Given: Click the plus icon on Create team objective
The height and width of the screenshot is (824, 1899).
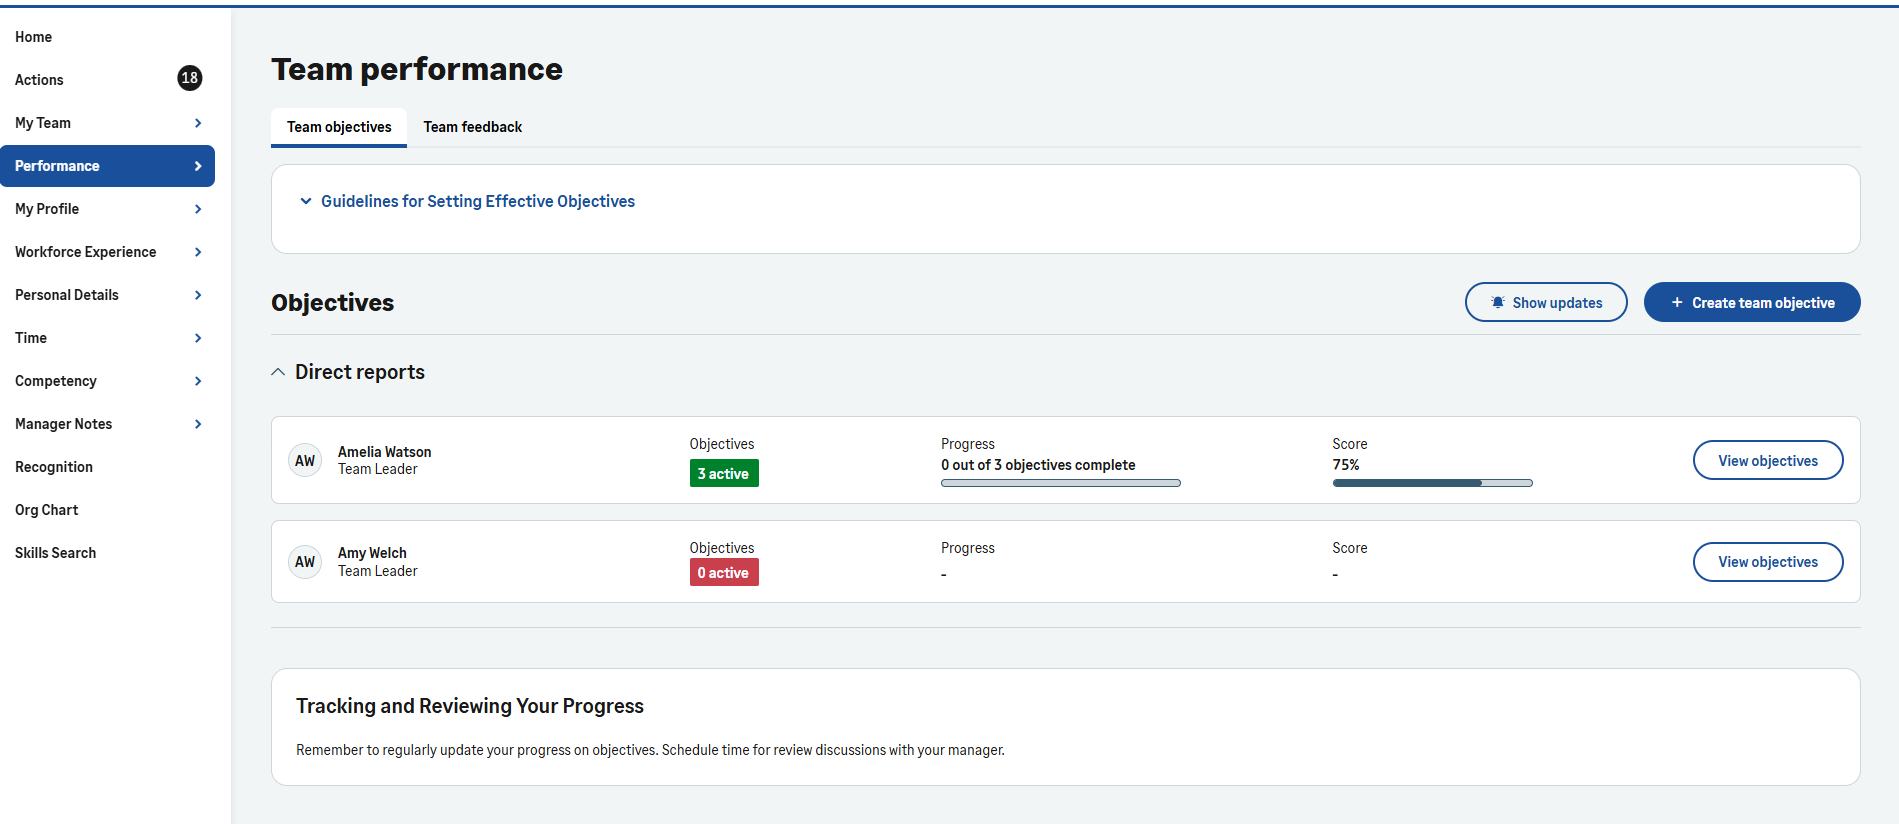Looking at the screenshot, I should tap(1677, 302).
